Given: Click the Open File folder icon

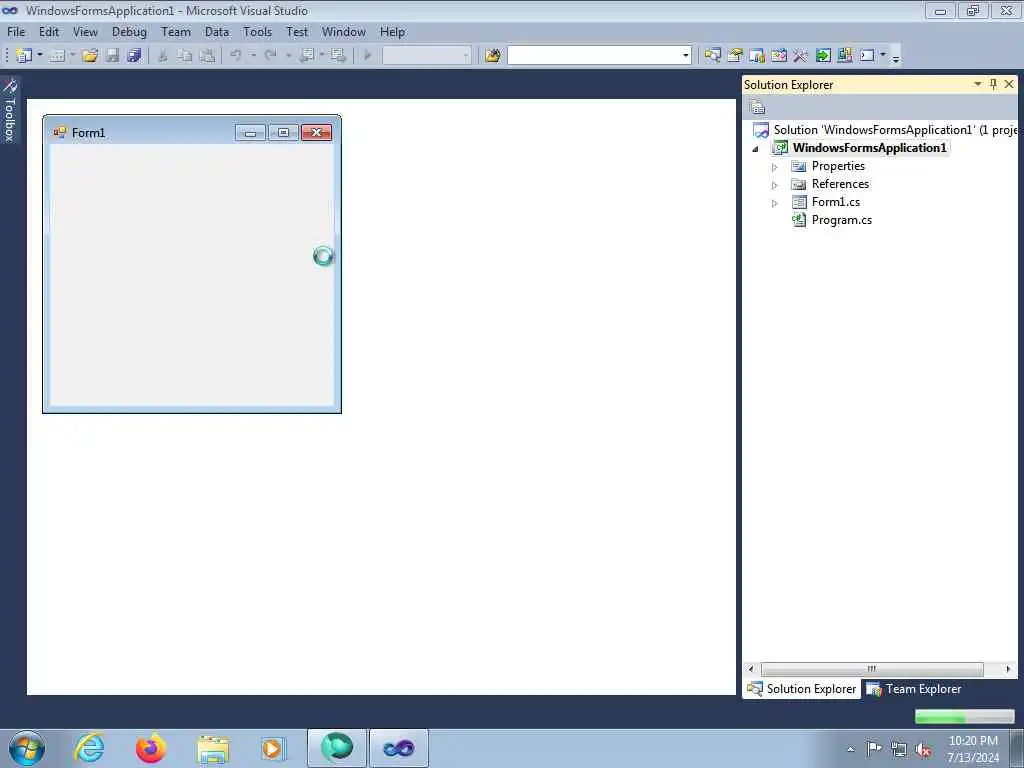Looking at the screenshot, I should 89,56.
